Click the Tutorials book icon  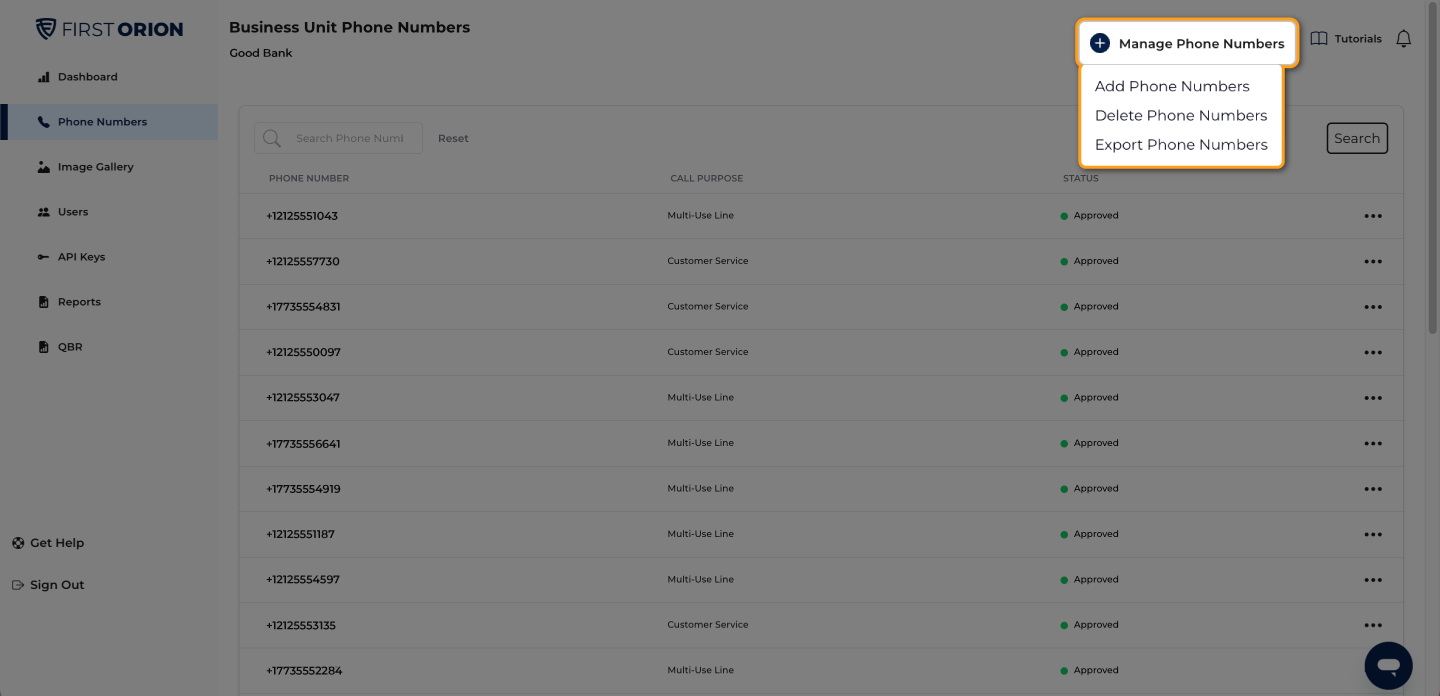click(1319, 39)
